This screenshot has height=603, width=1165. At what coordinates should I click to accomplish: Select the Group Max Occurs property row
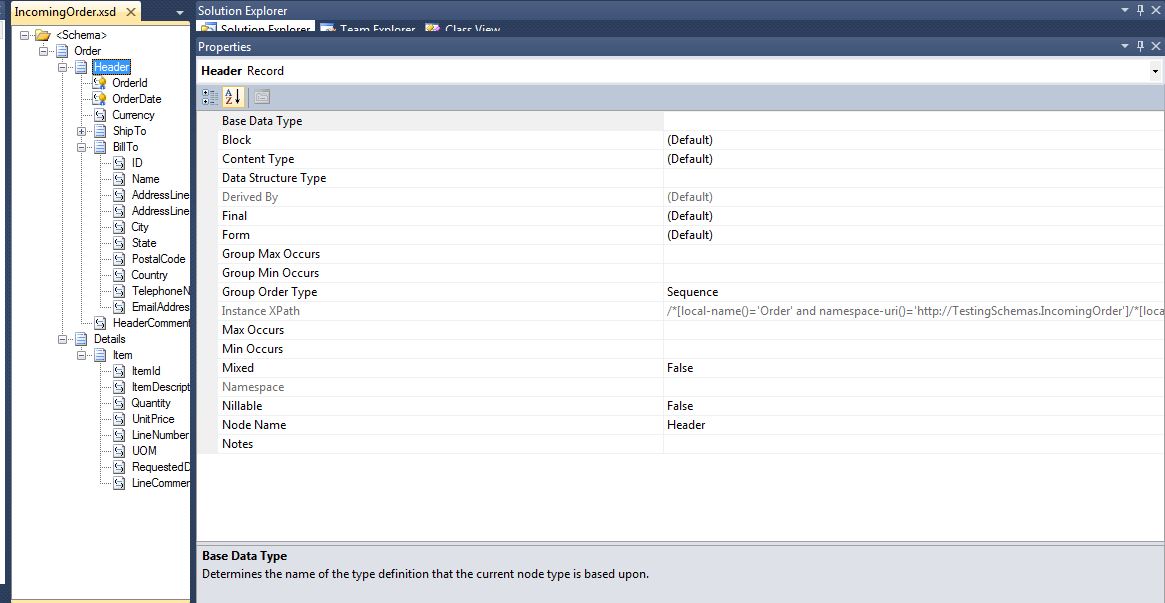[681, 254]
